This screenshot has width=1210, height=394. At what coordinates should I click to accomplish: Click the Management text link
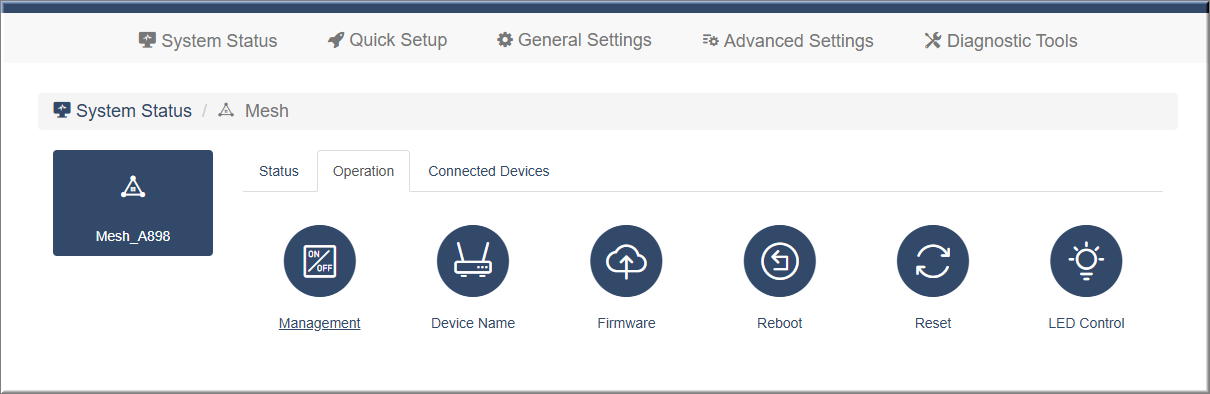point(320,323)
